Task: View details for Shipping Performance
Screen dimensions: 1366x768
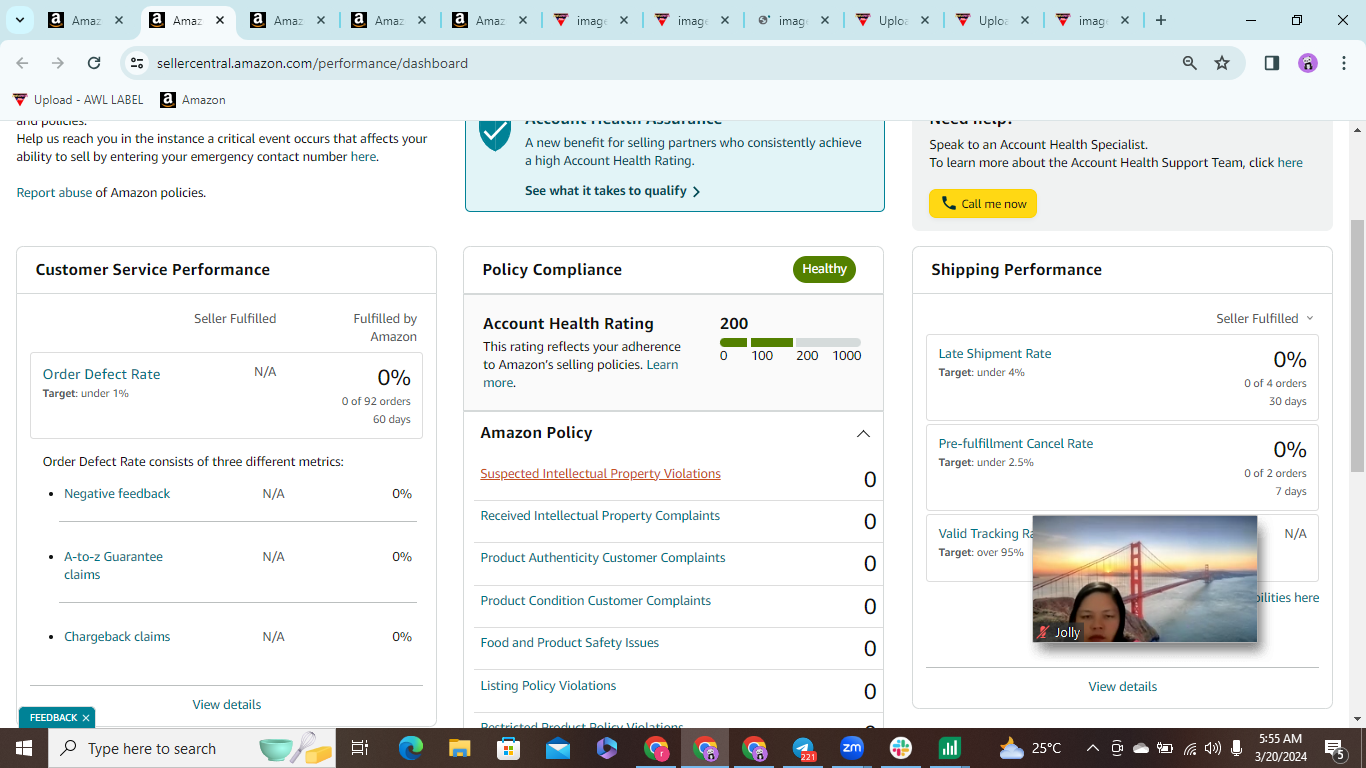Action: pyautogui.click(x=1123, y=686)
